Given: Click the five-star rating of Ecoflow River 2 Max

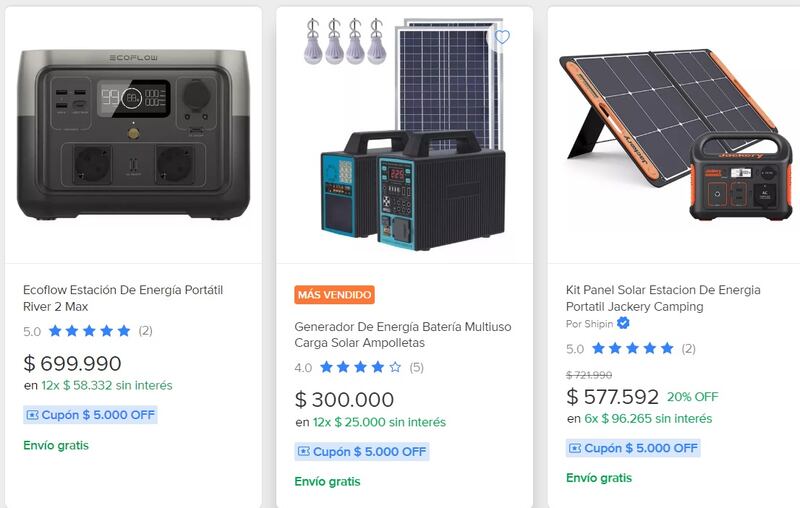Looking at the screenshot, I should point(89,331).
